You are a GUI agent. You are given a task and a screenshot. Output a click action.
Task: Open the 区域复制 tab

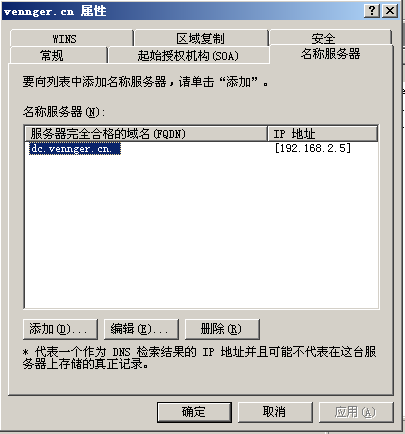pyautogui.click(x=201, y=38)
